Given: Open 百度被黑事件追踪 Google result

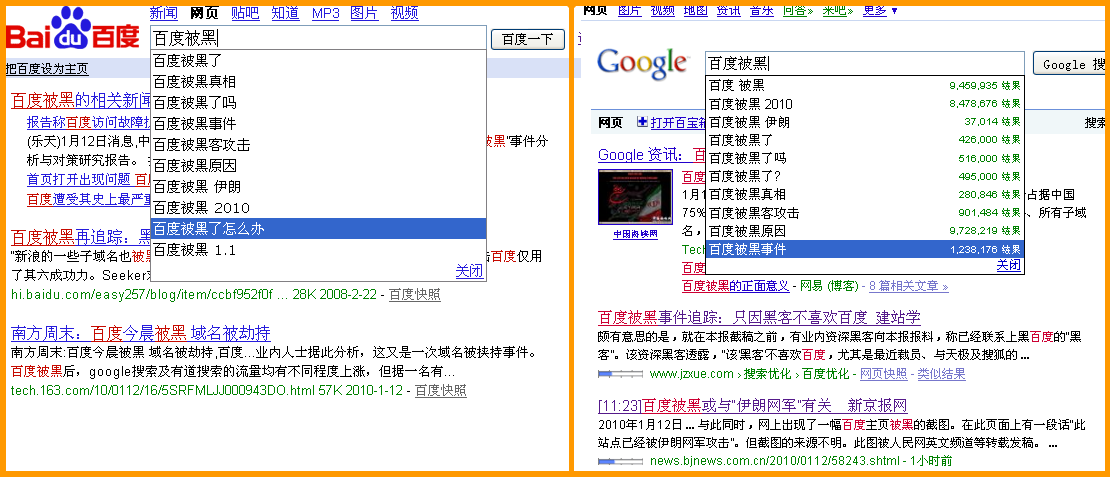Looking at the screenshot, I should [x=760, y=317].
